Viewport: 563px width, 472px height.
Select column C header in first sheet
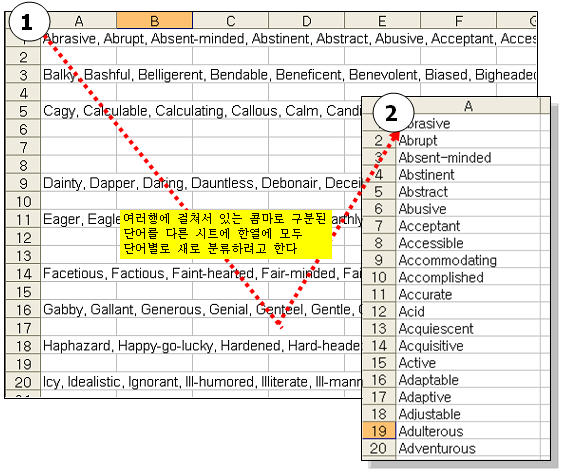tap(231, 20)
